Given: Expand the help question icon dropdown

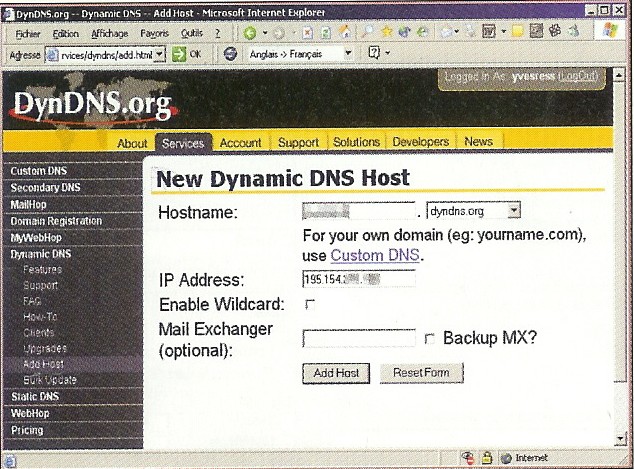Looking at the screenshot, I should click(388, 53).
